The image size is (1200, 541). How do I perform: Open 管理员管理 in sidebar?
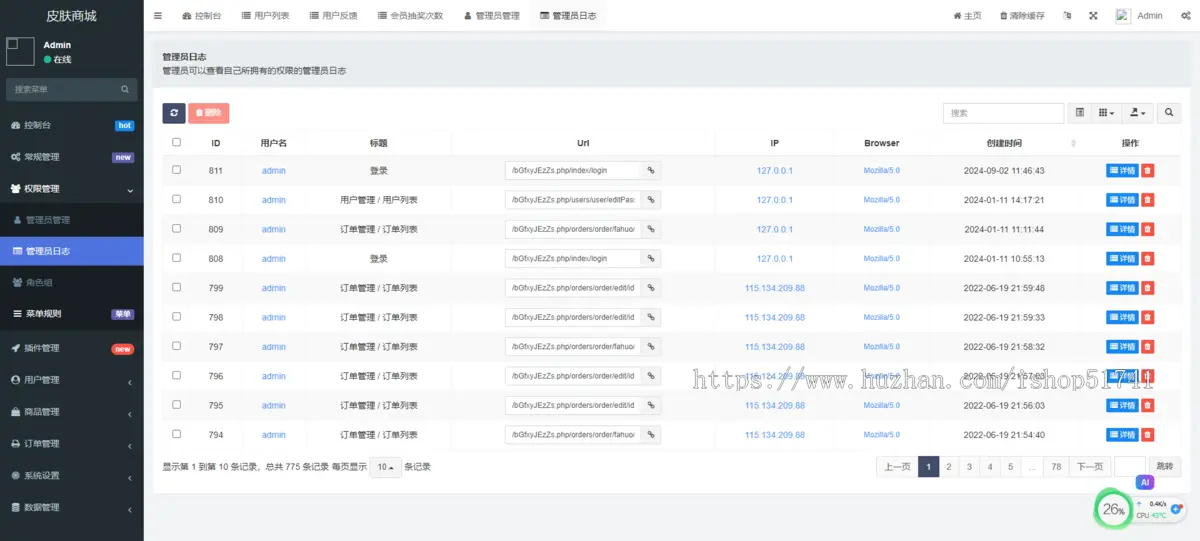[x=72, y=220]
